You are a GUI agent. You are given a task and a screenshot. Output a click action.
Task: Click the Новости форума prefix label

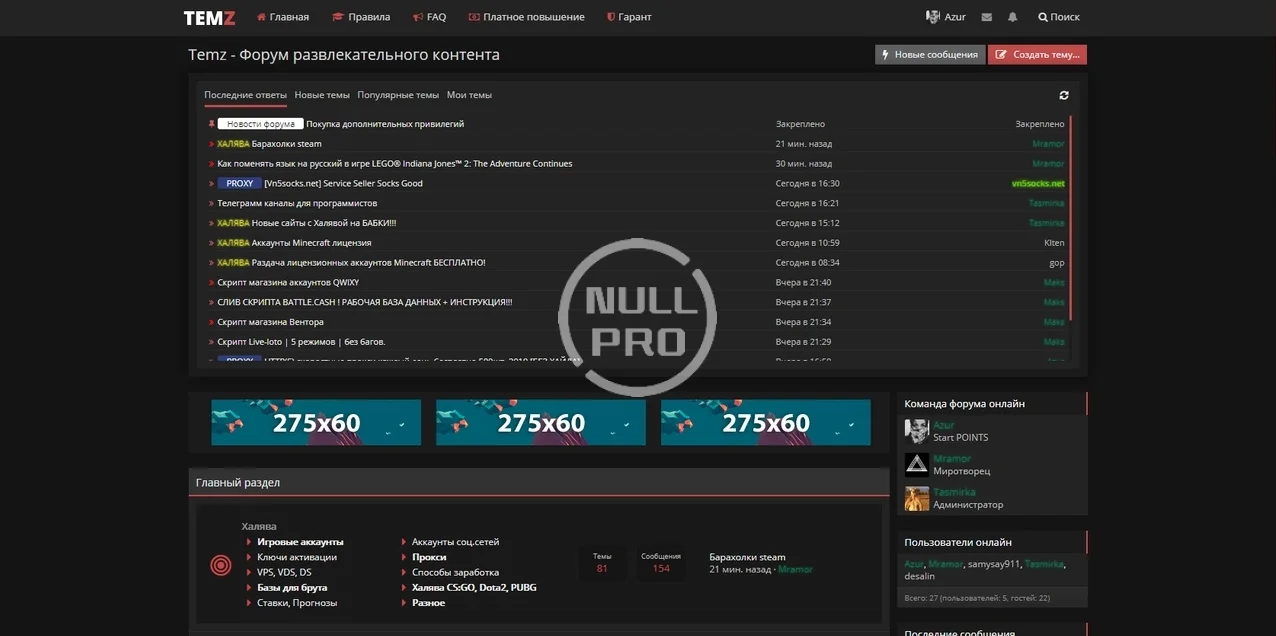point(260,124)
